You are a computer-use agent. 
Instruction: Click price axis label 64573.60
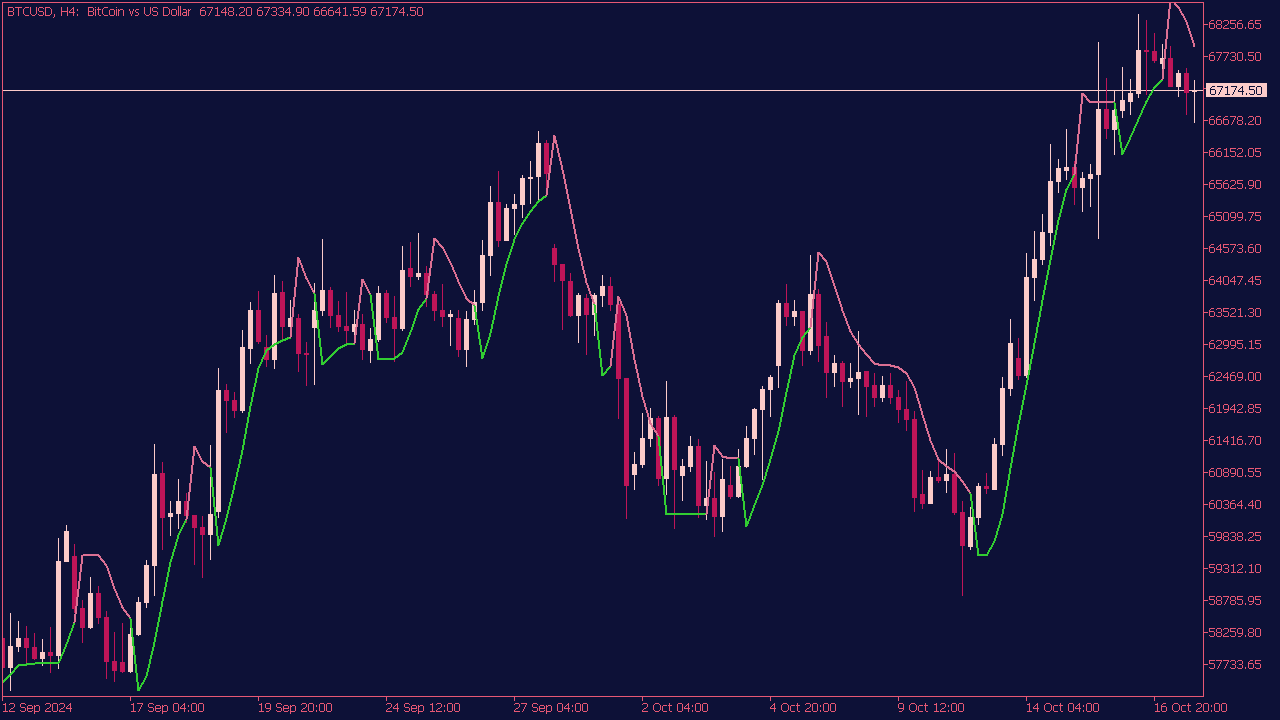click(1235, 248)
